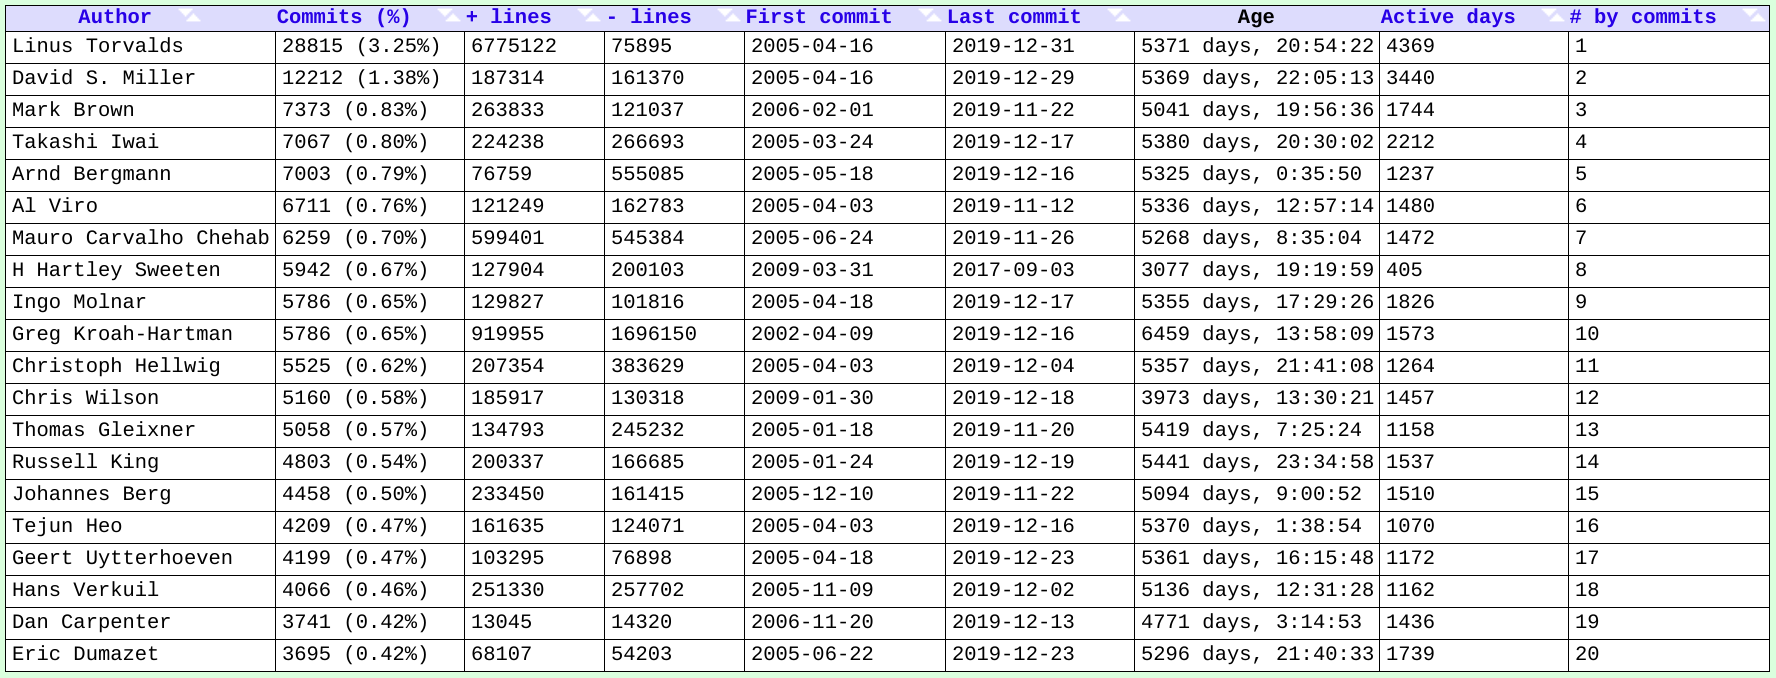1776x678 pixels.
Task: Click the David S. Miller name cell
Action: coord(104,78)
